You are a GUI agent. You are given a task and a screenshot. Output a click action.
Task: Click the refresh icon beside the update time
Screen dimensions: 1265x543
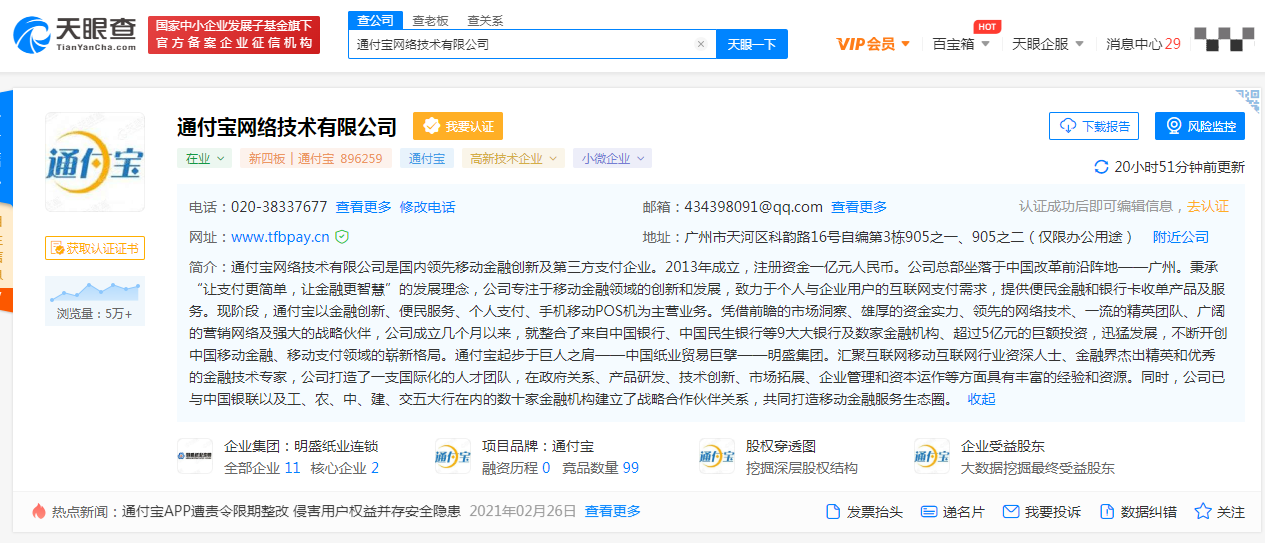[x=1102, y=167]
